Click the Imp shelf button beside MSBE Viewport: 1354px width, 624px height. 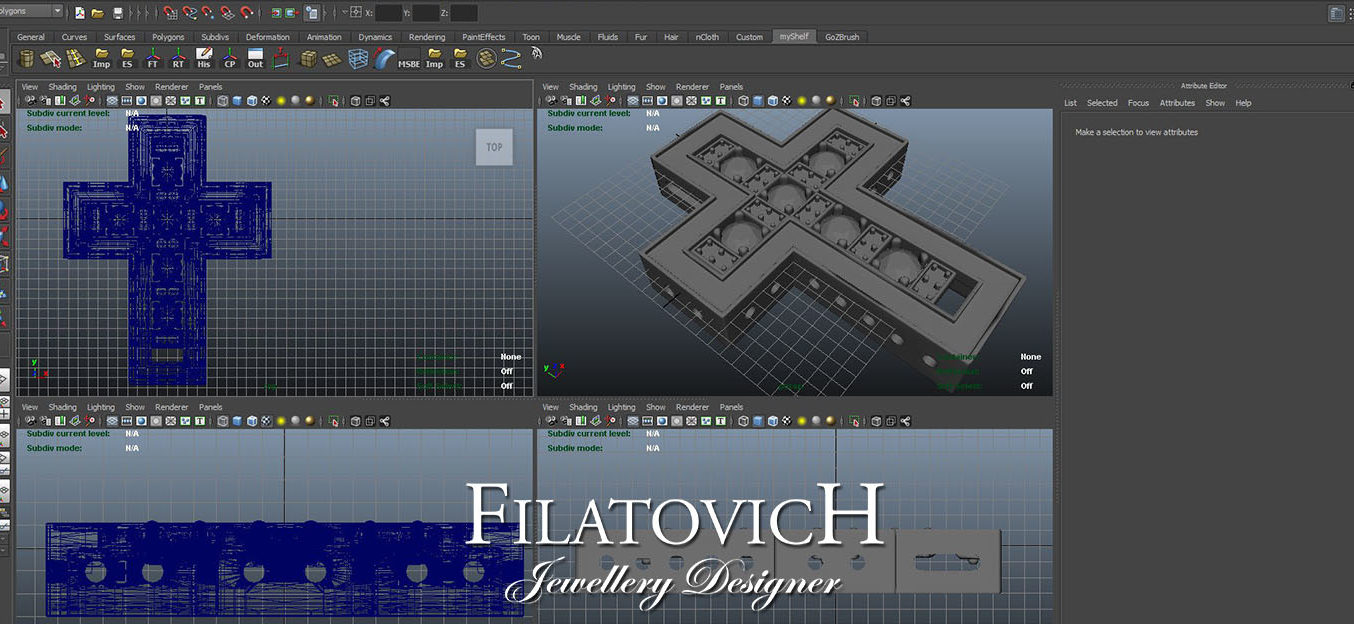(434, 59)
